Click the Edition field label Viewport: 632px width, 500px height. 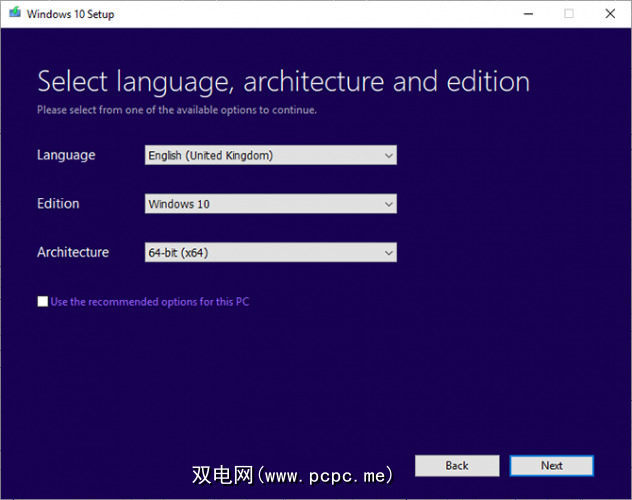58,203
